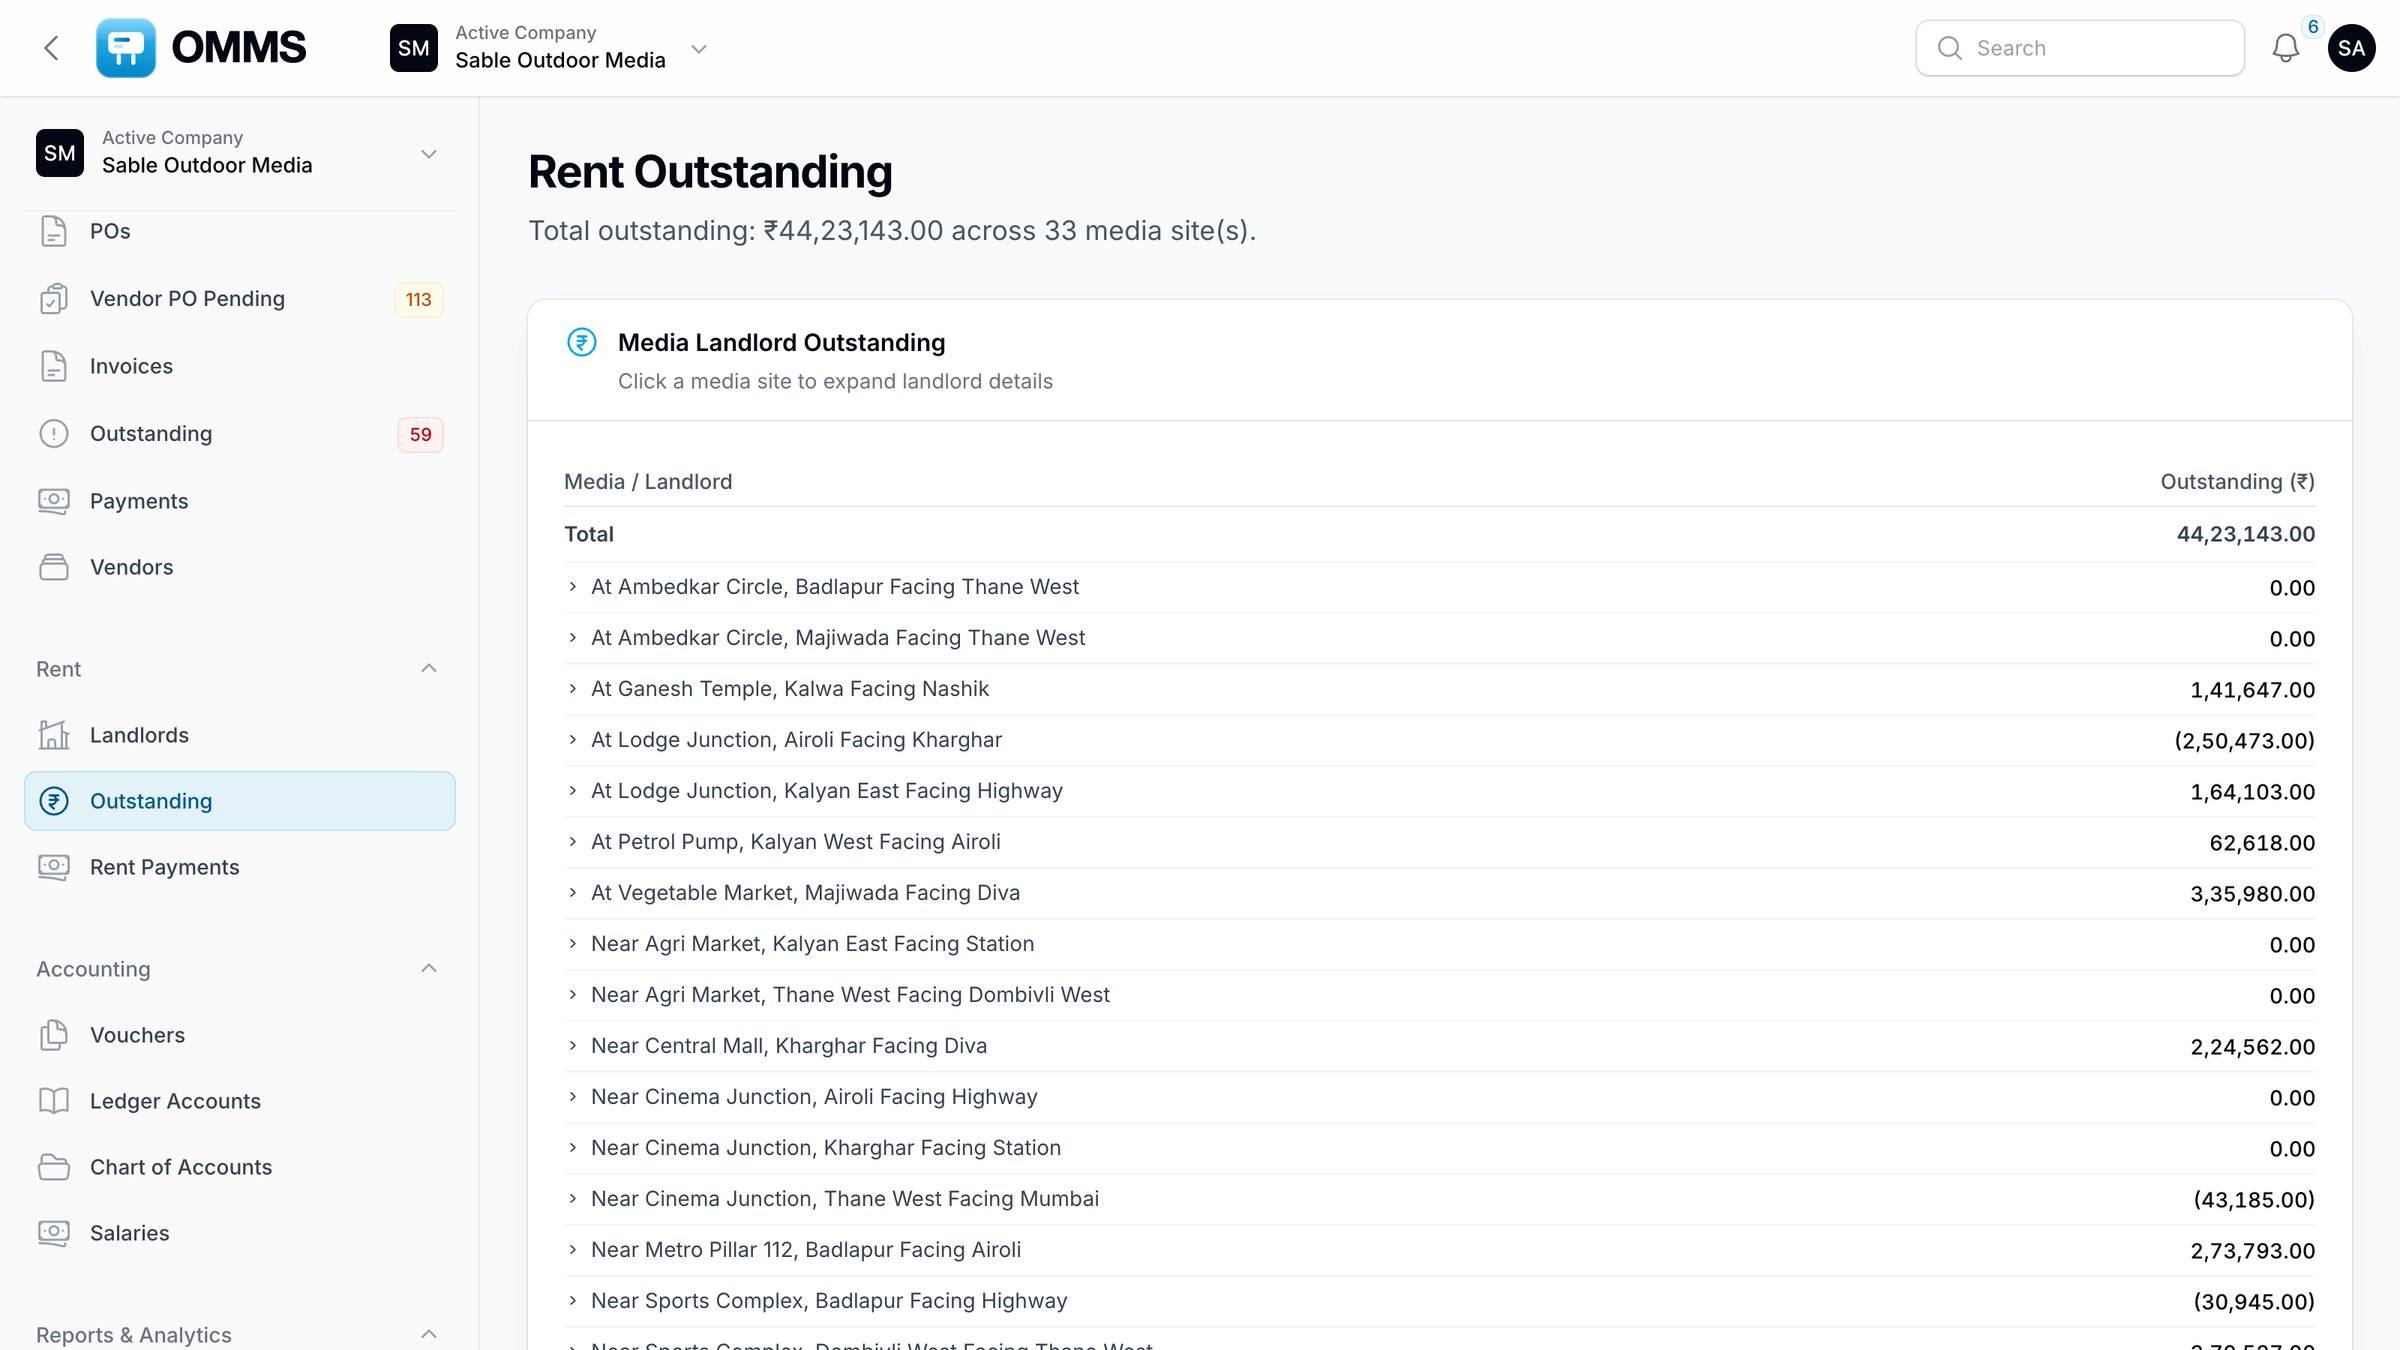
Task: Click the Vendor PO Pending icon
Action: (54, 299)
